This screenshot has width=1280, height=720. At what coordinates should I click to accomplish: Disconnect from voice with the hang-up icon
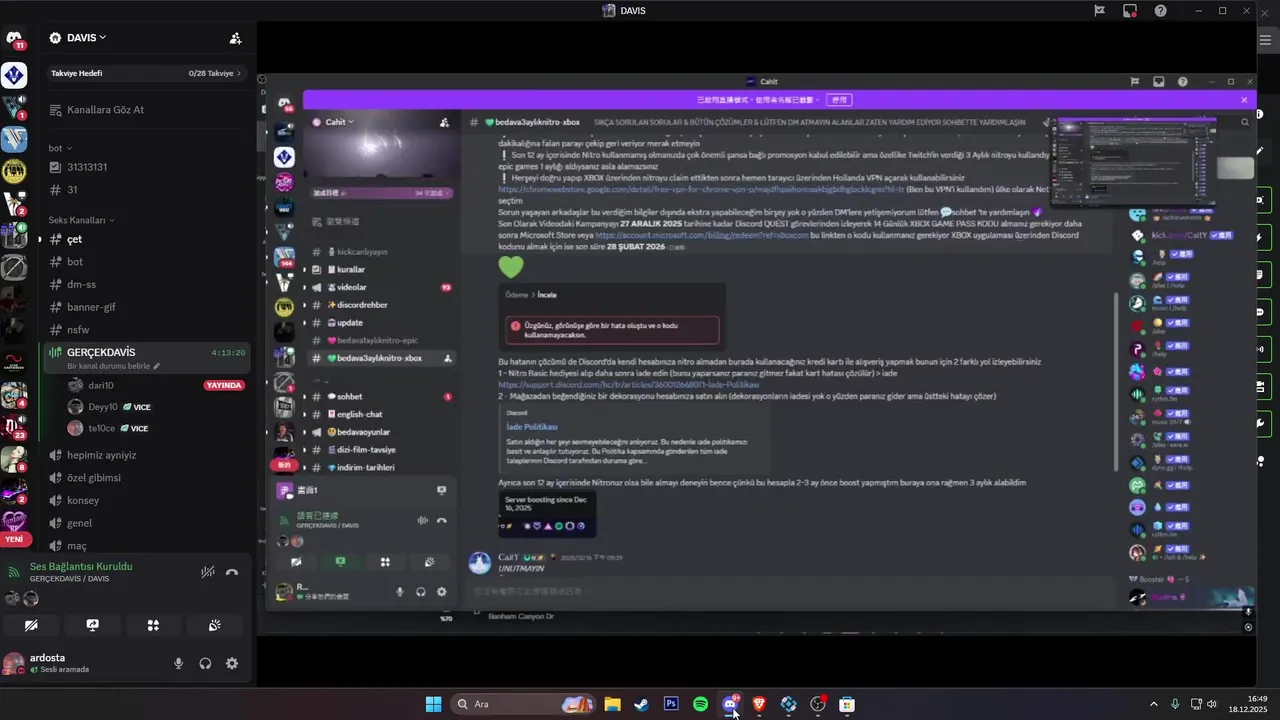(232, 572)
